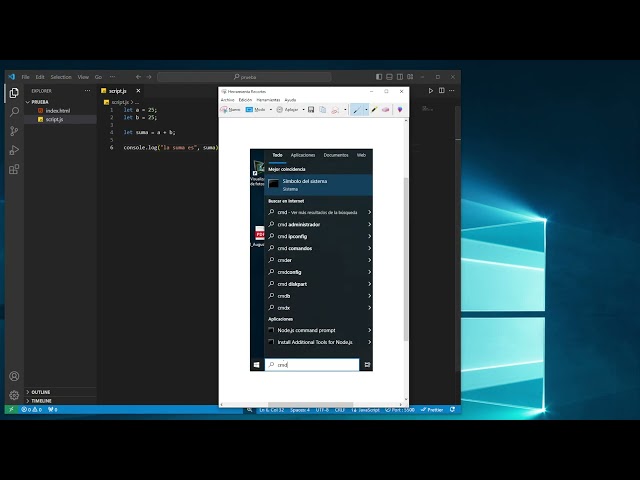The image size is (640, 480).
Task: Run the code with the play icon
Action: click(x=430, y=91)
